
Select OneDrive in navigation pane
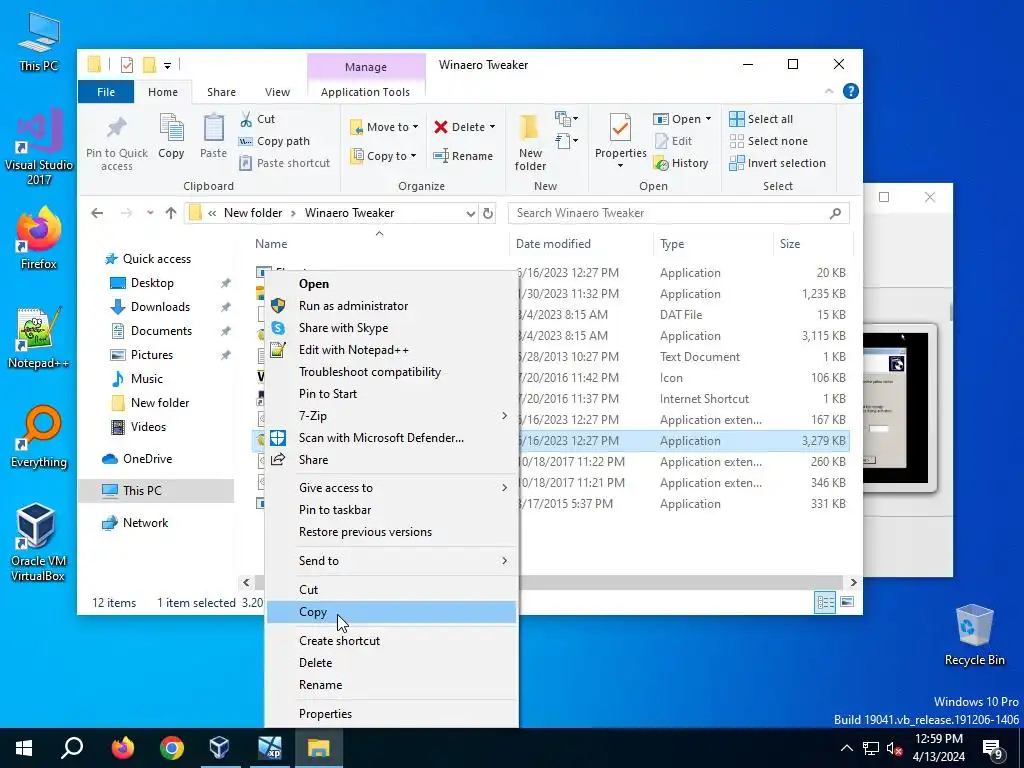(147, 459)
